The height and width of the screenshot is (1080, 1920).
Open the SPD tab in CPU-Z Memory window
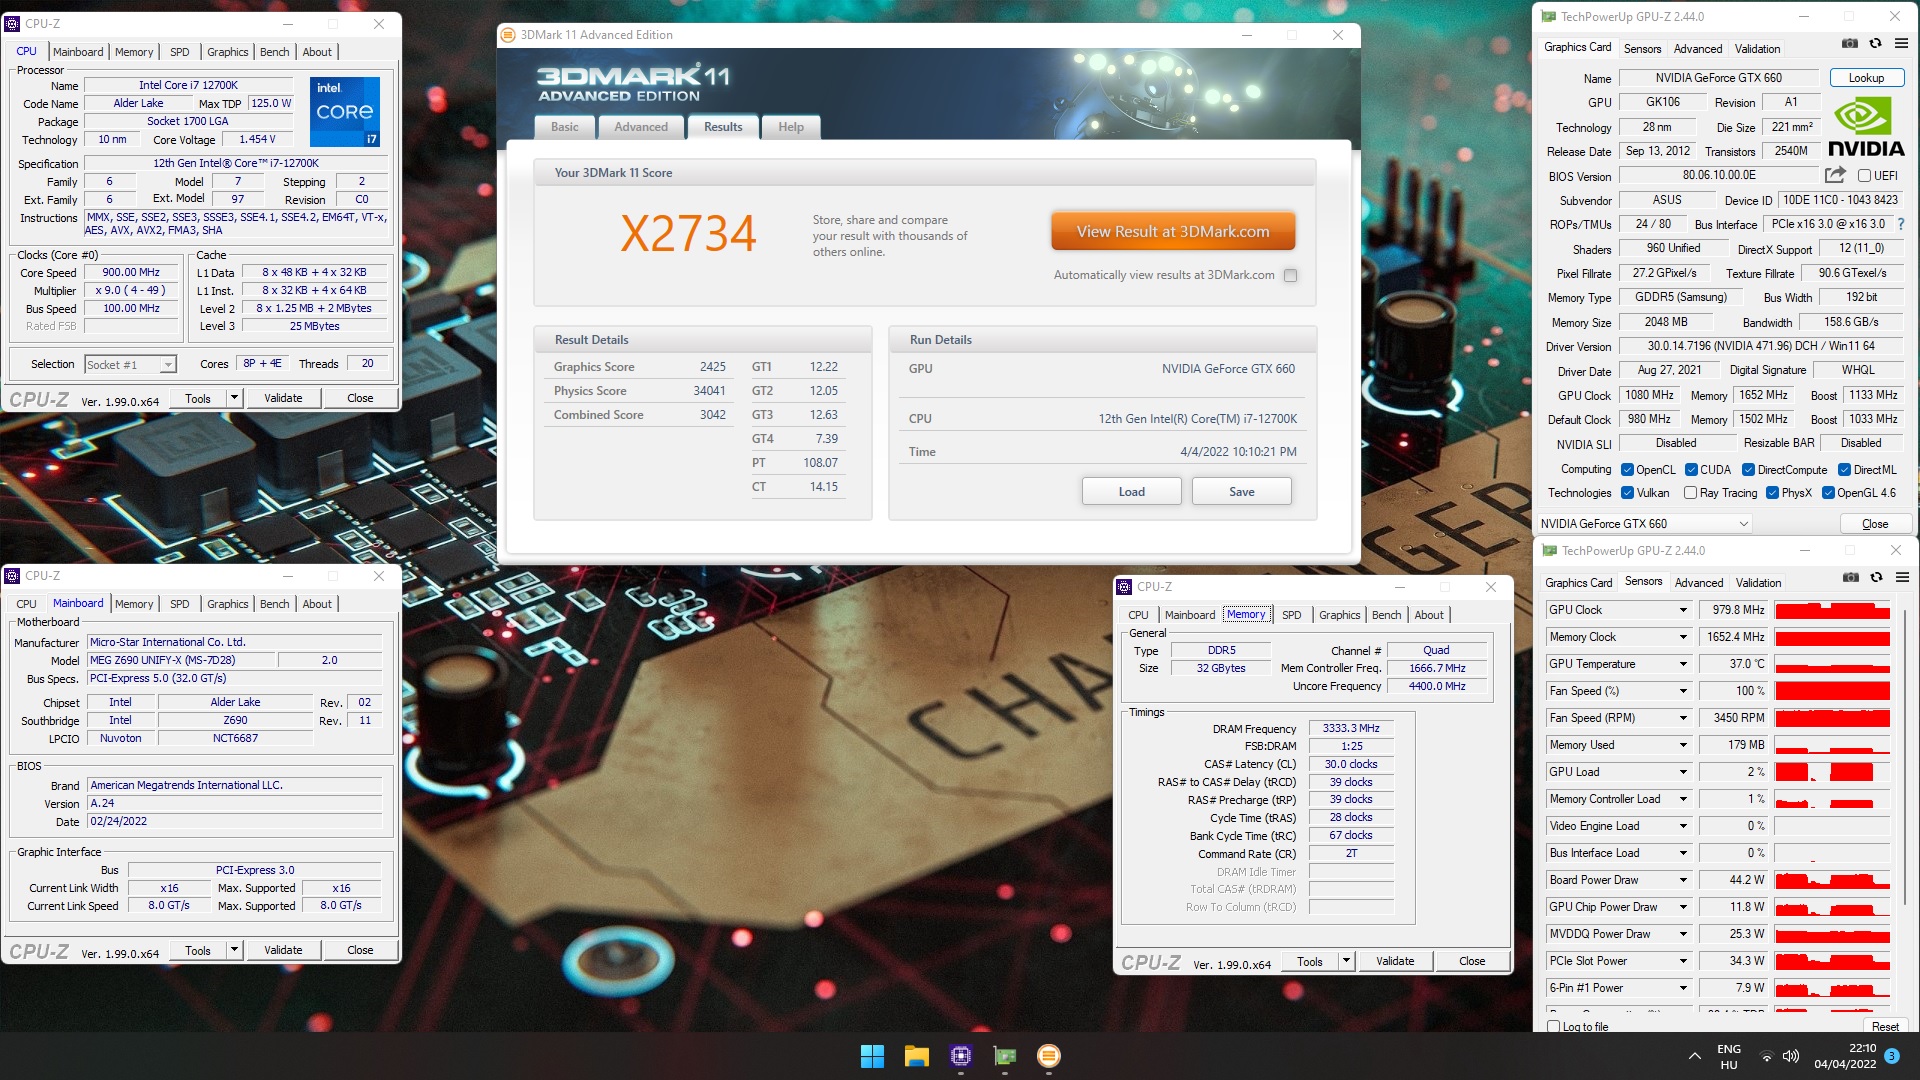[x=1292, y=615]
